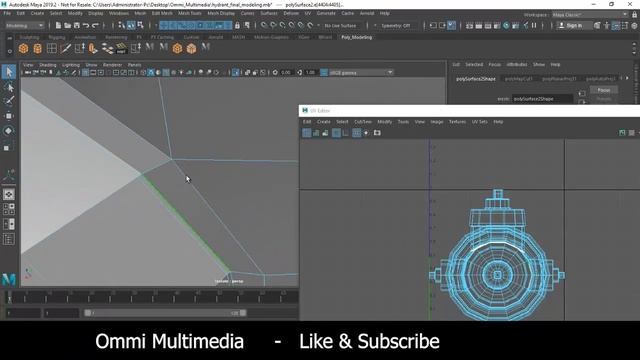Undo last action via status line arrow
Image resolution: width=640 pixels, height=360 pixels.
86,25
